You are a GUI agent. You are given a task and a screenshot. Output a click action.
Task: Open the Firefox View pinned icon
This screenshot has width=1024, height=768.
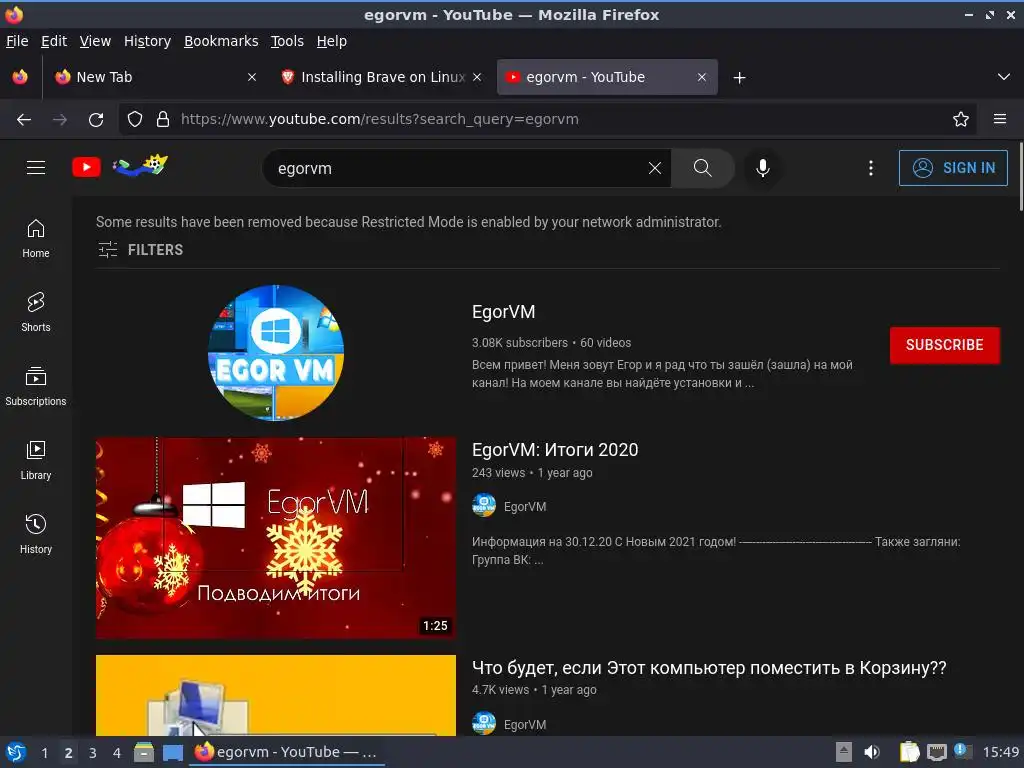[20, 77]
